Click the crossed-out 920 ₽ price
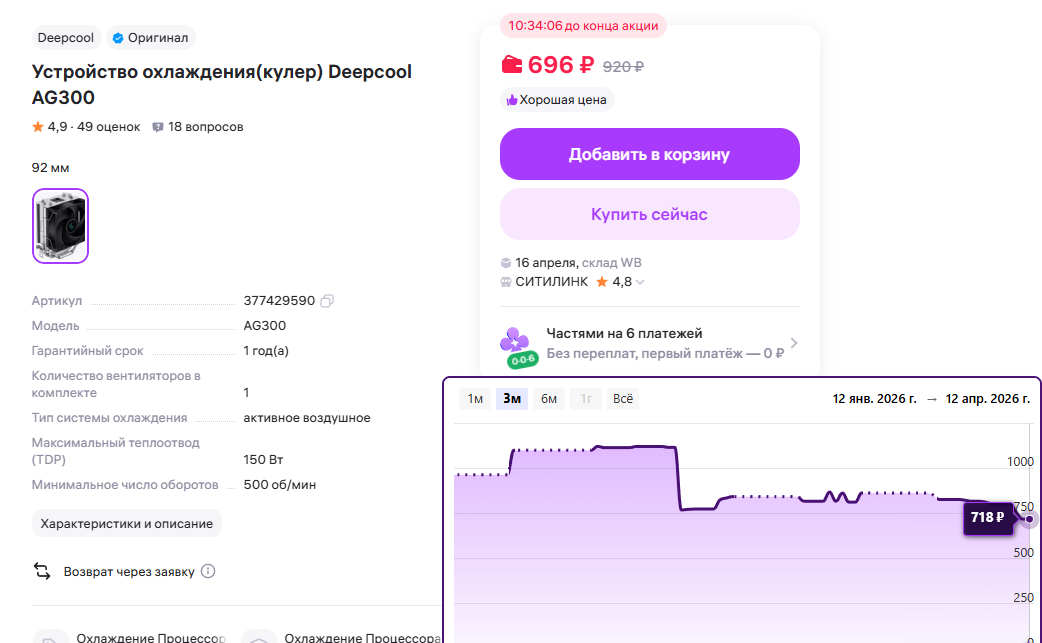Image resolution: width=1042 pixels, height=643 pixels. pos(623,66)
